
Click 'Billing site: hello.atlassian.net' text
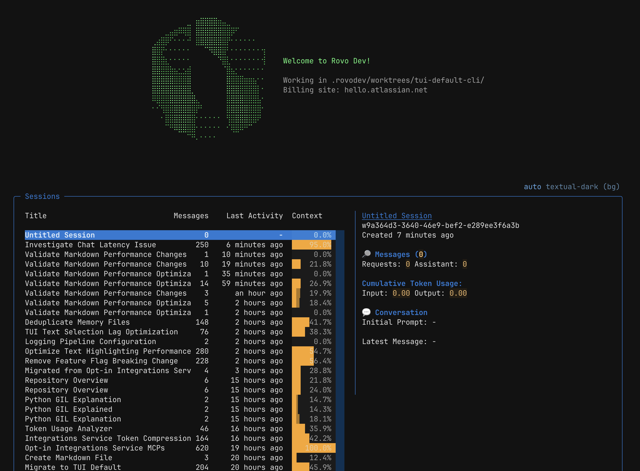[x=355, y=90]
